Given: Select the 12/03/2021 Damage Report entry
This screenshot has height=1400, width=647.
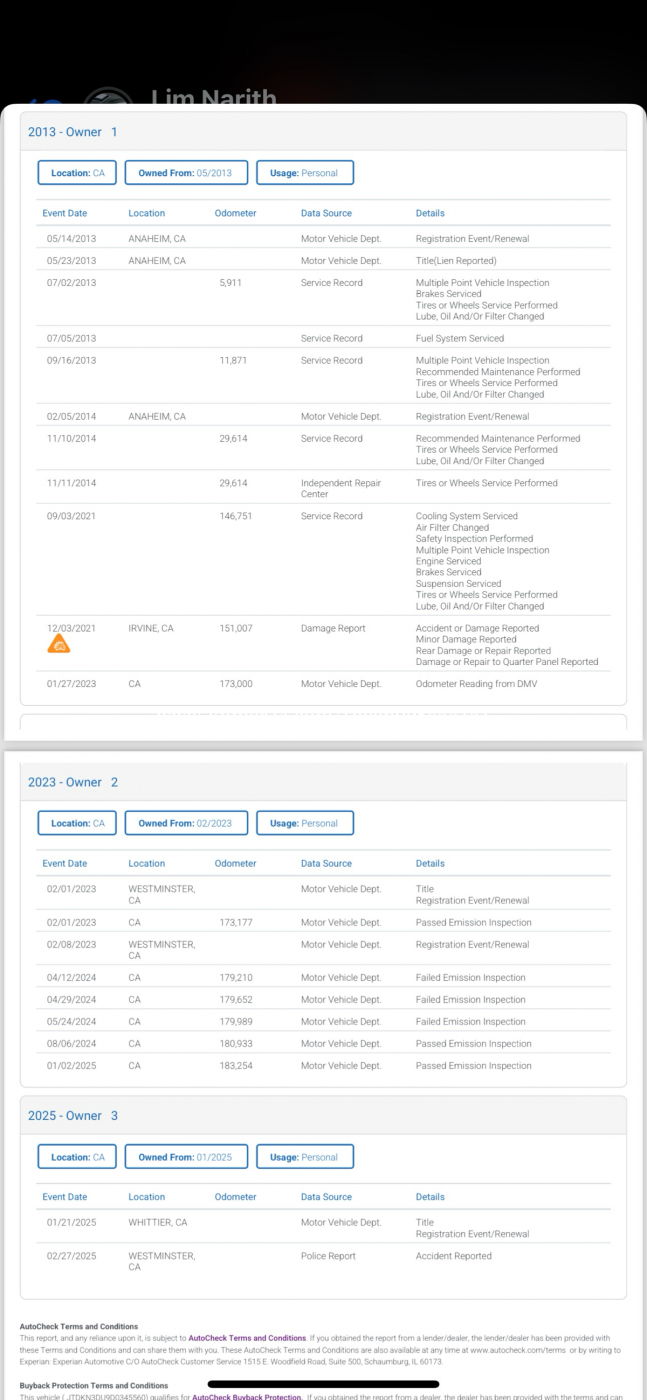Looking at the screenshot, I should (323, 643).
